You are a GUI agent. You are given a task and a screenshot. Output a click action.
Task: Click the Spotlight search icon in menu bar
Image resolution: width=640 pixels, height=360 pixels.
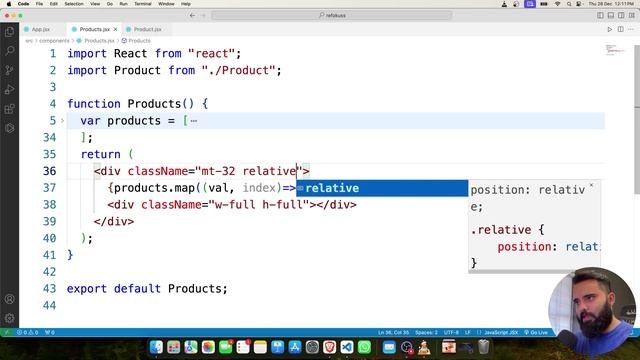569,4
